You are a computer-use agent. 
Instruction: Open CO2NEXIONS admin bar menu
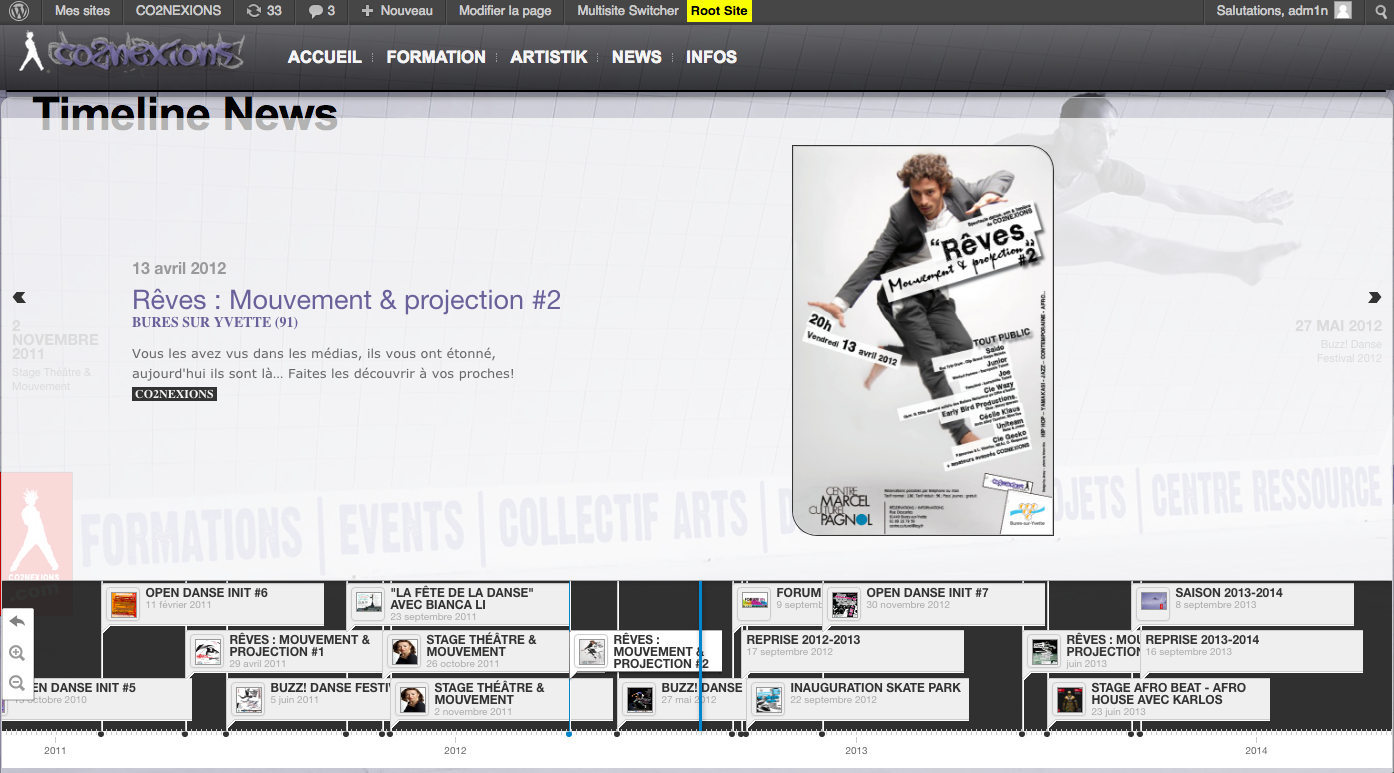click(x=178, y=11)
